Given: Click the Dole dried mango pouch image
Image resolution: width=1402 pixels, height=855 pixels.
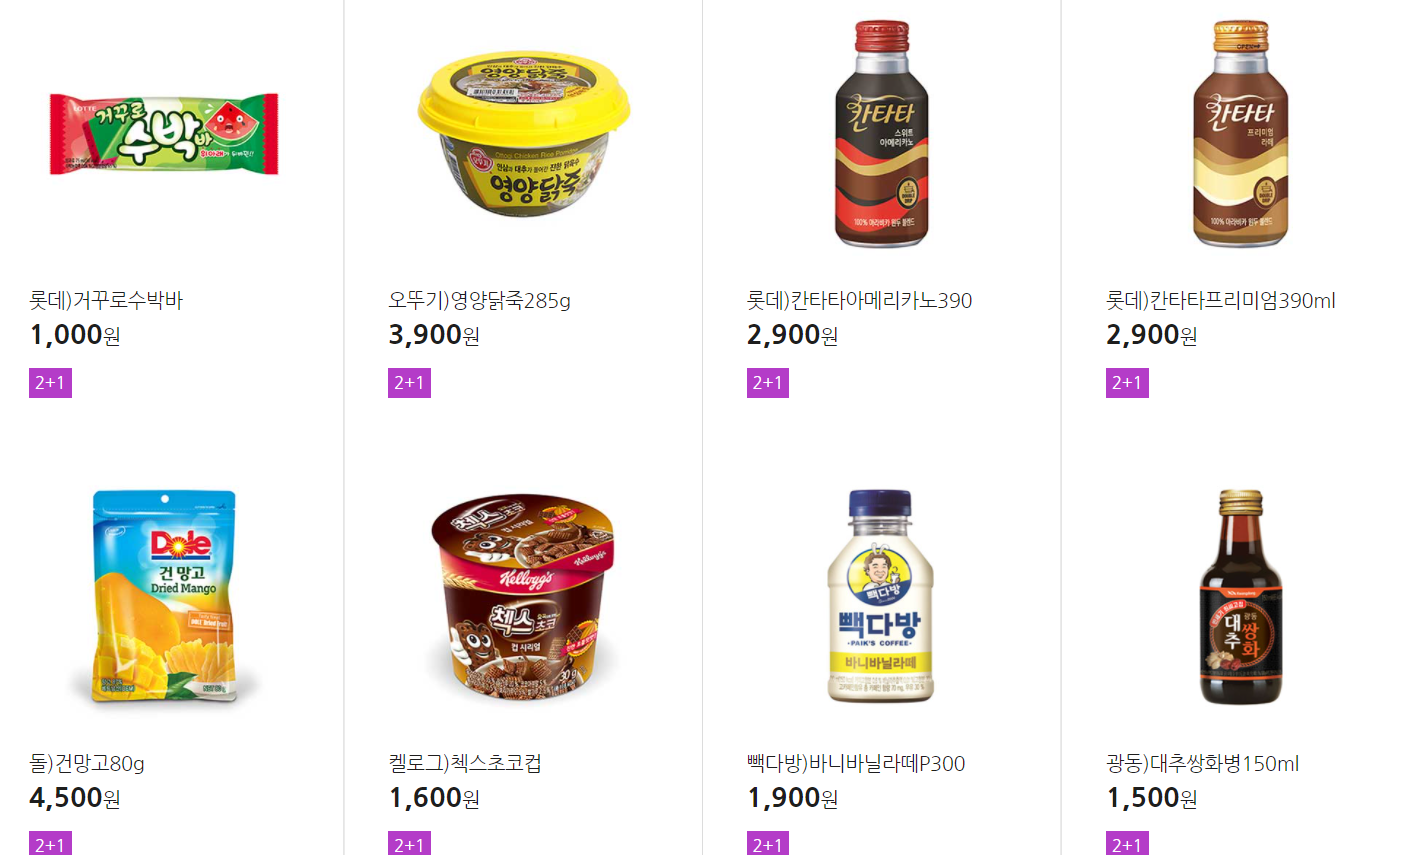Looking at the screenshot, I should tap(165, 596).
